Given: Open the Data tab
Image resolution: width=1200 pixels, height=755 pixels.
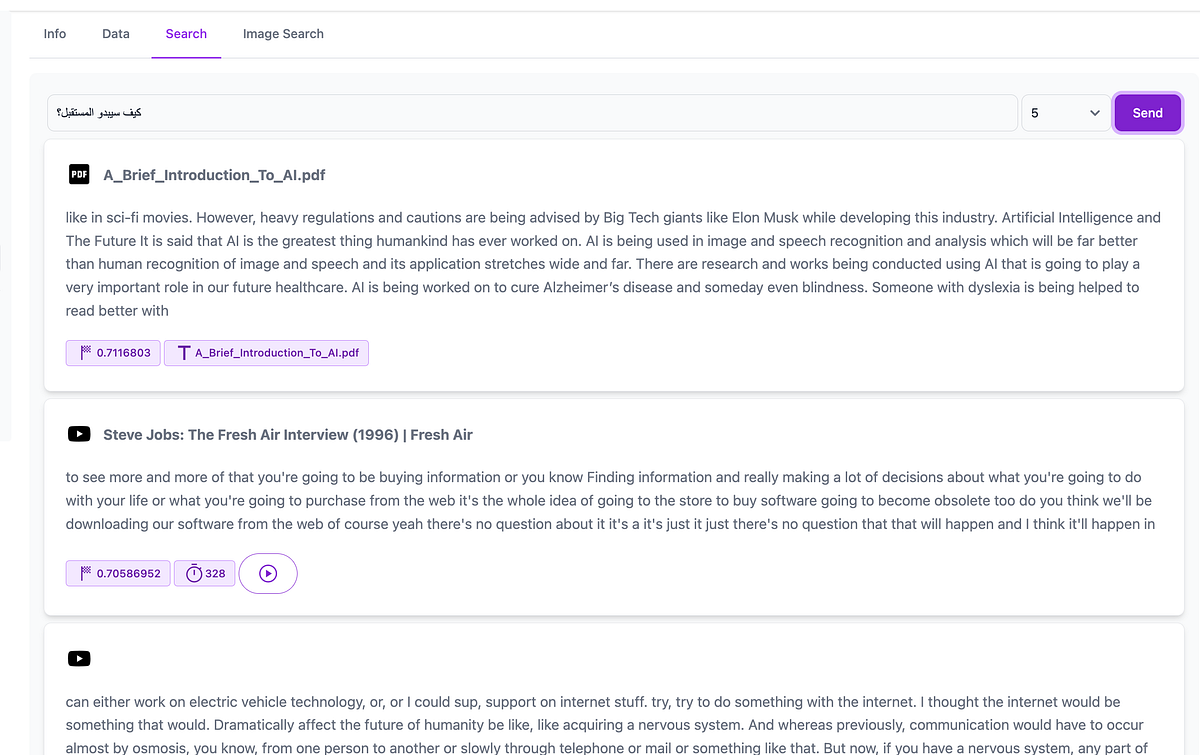Looking at the screenshot, I should coord(115,33).
